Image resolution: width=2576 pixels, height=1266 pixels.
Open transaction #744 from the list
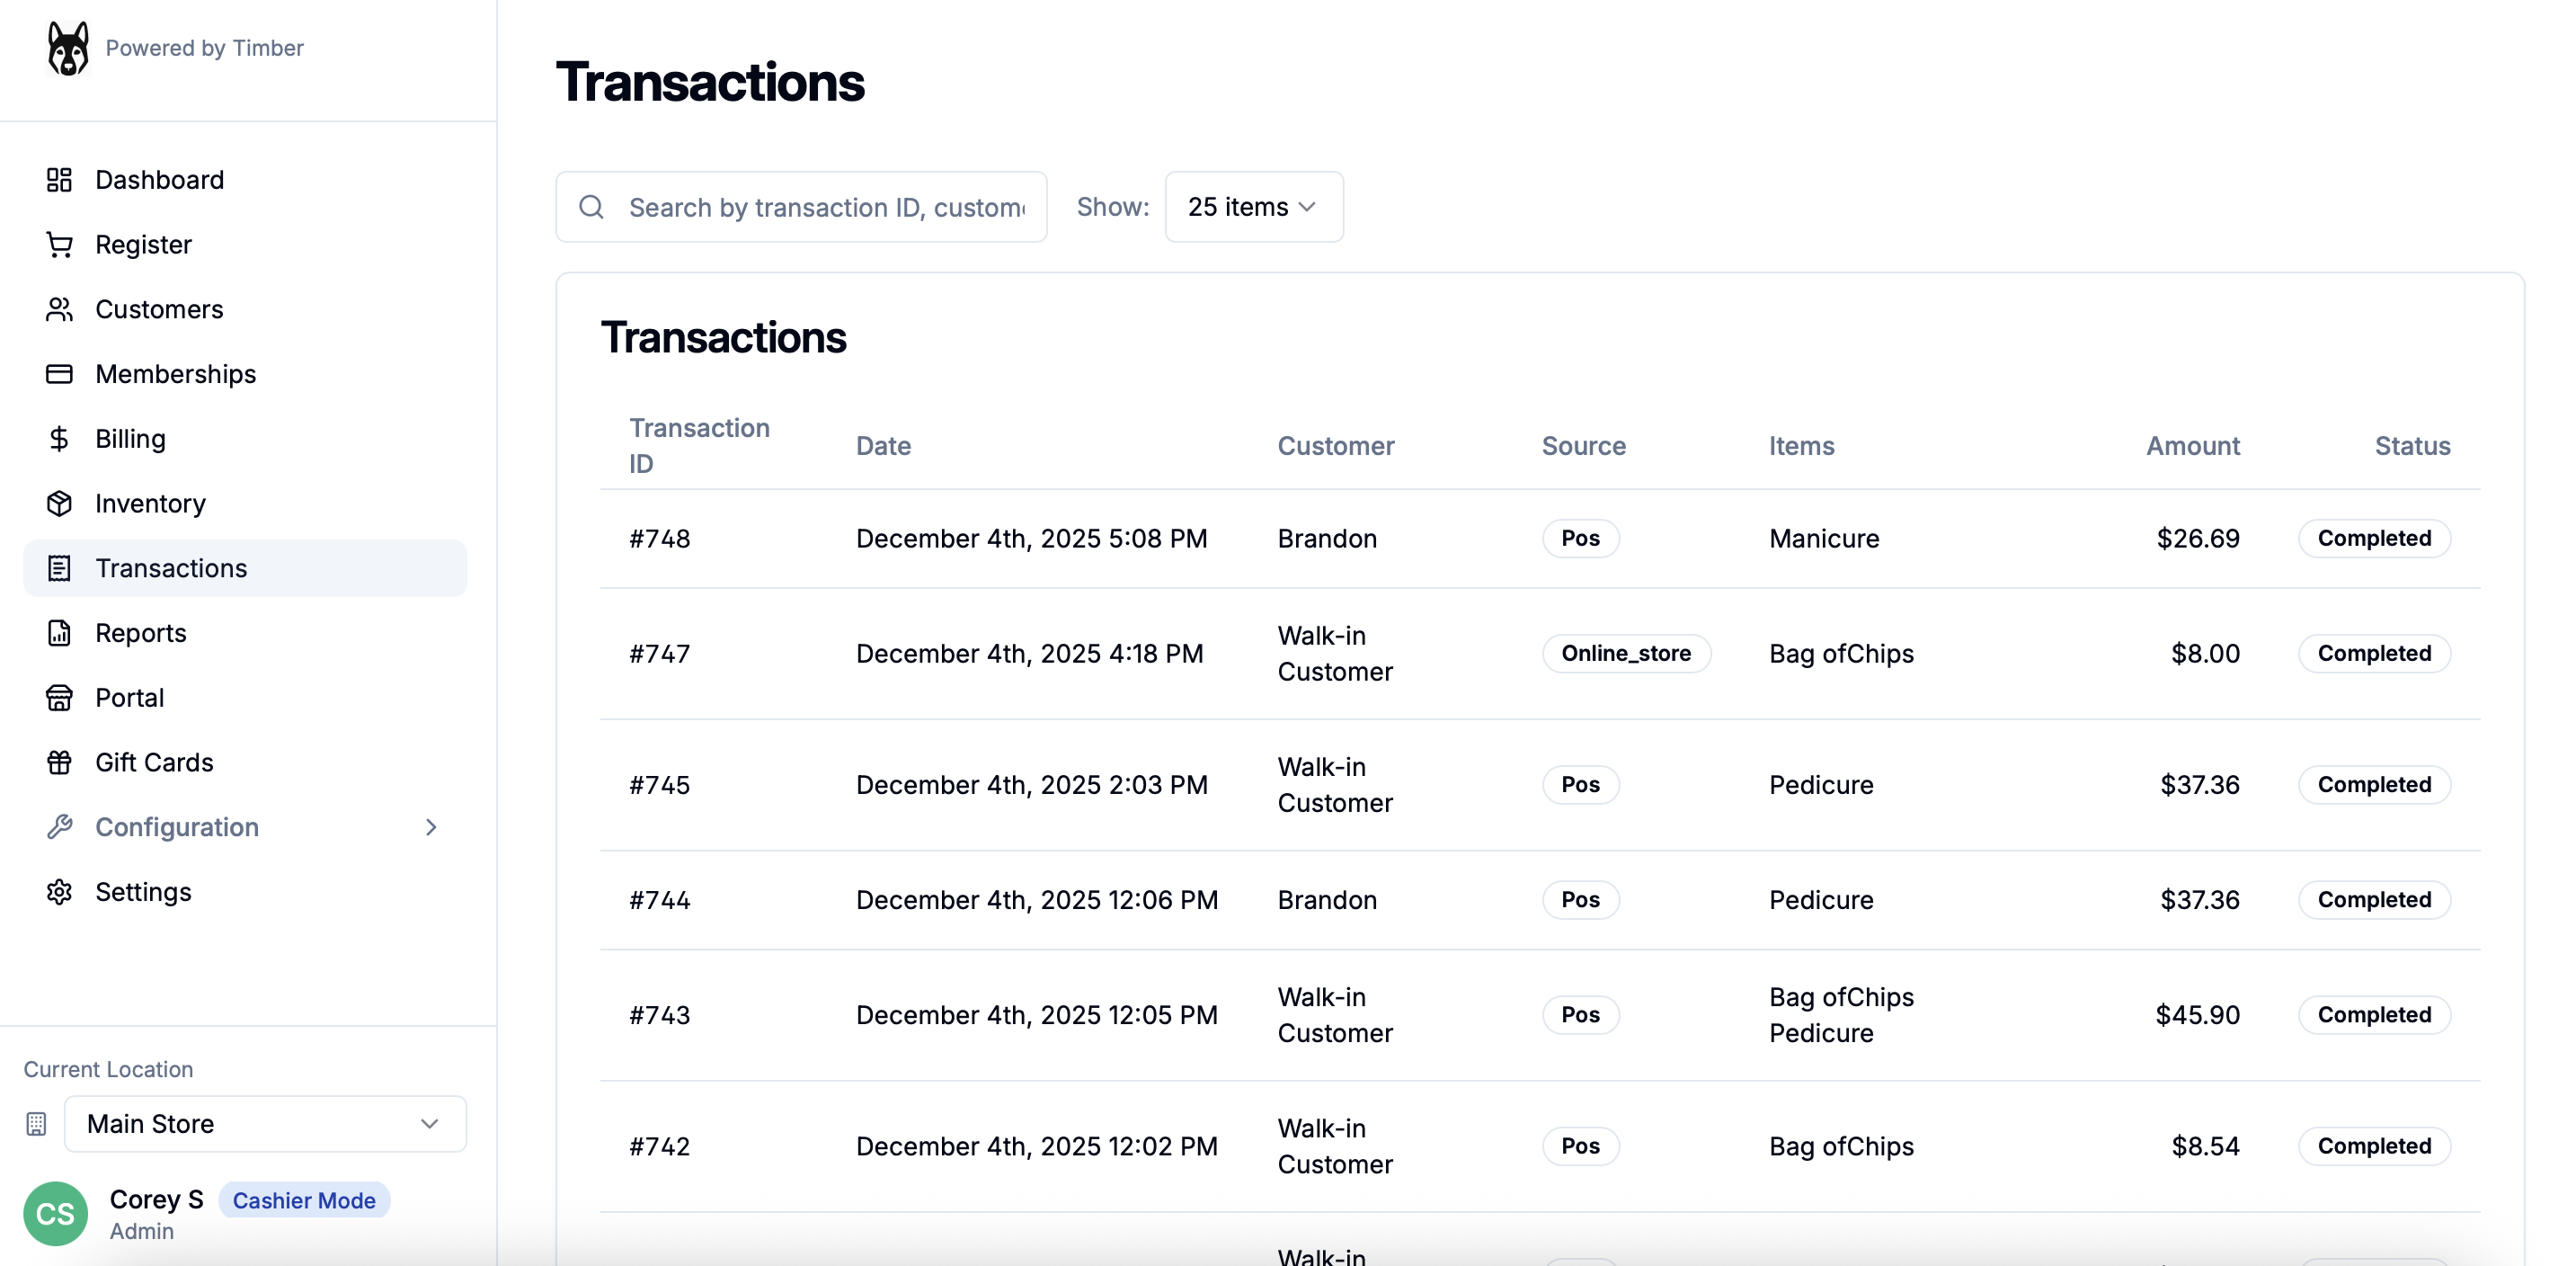point(660,899)
